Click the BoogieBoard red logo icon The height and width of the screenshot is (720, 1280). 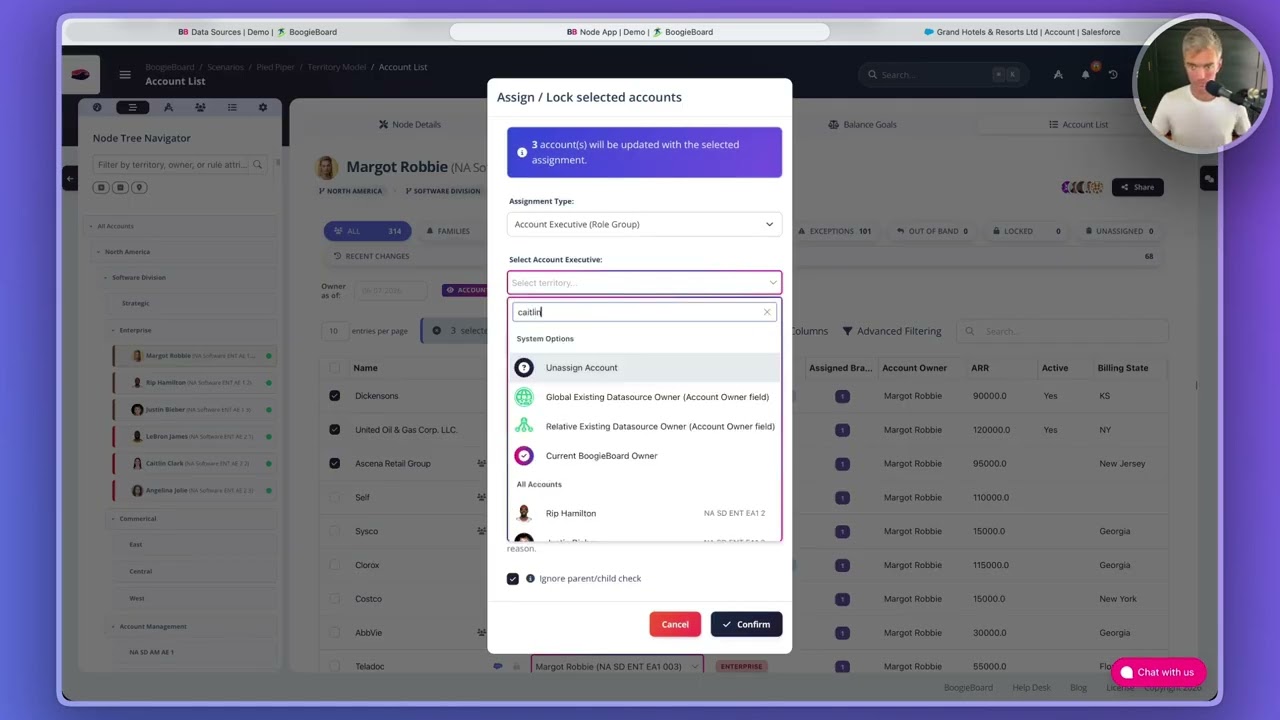81,74
